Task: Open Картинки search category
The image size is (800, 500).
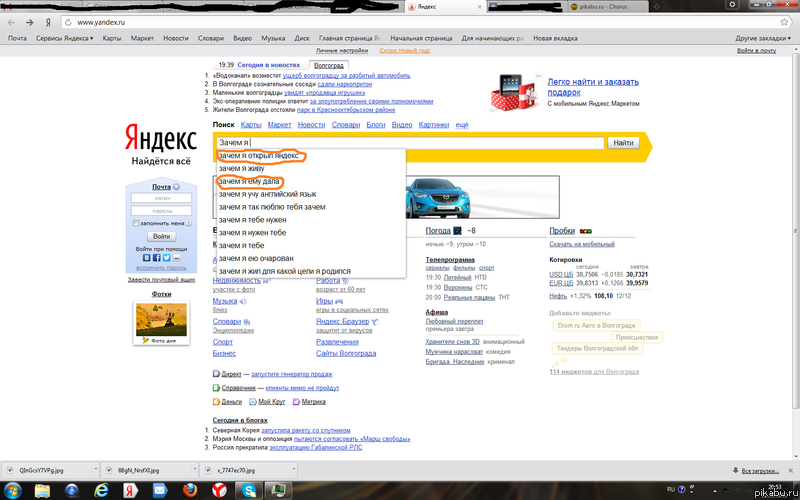Action: (434, 125)
